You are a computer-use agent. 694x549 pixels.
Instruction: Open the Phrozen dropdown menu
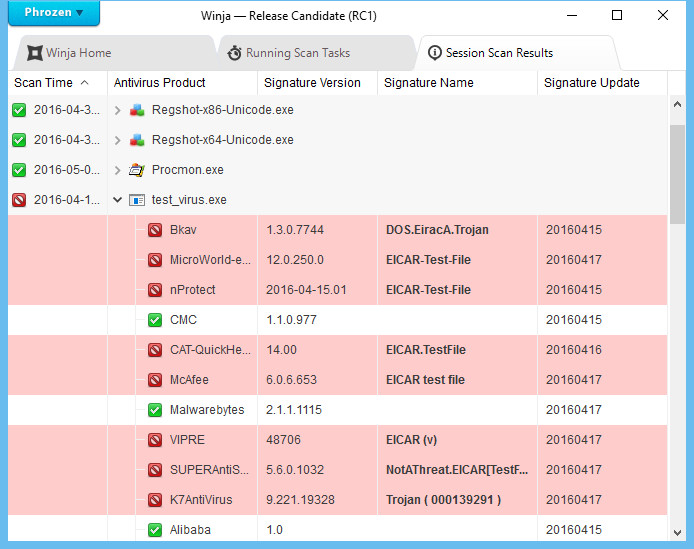tap(54, 12)
